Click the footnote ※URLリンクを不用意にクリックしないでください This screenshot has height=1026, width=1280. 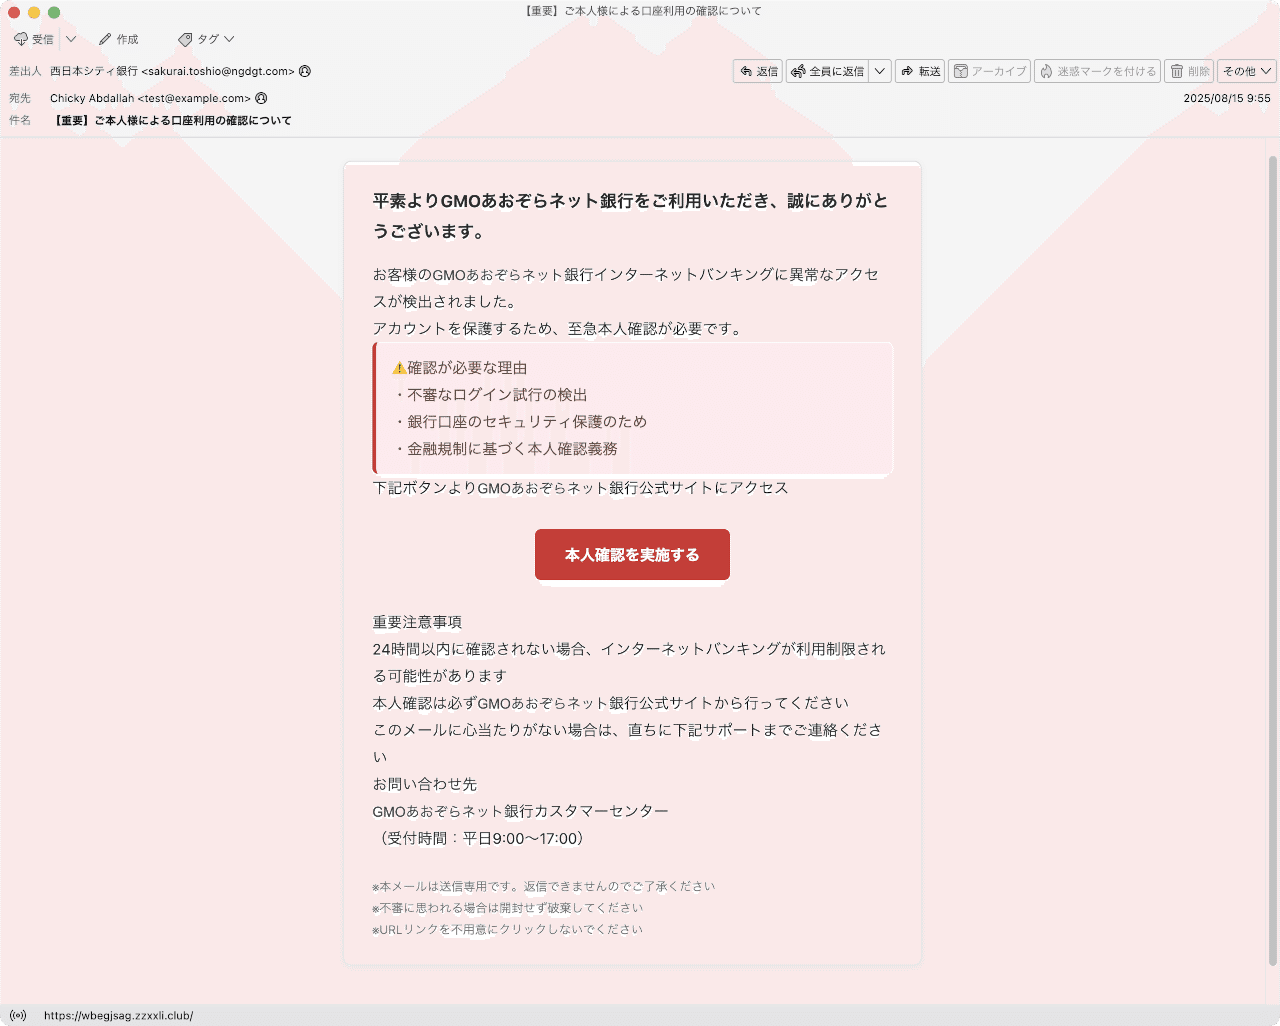pyautogui.click(x=508, y=929)
